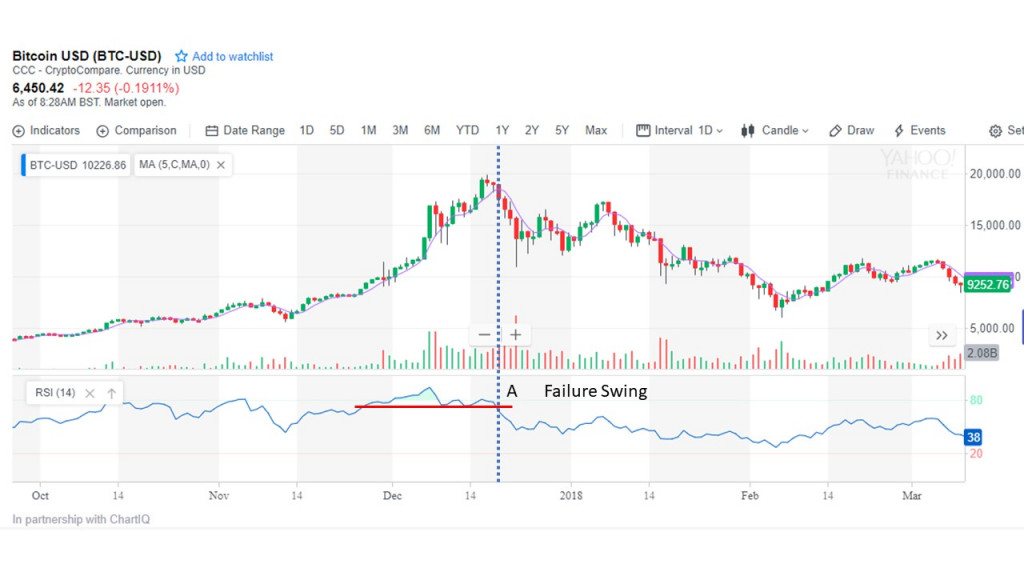
Task: Click the 6,450.42 price value
Action: [x=39, y=88]
